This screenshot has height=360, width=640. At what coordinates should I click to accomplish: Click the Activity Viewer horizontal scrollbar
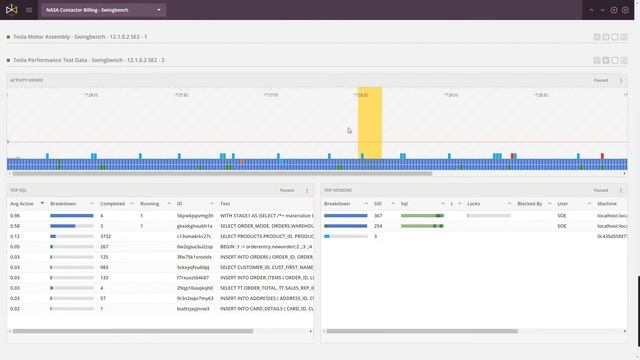click(x=222, y=173)
